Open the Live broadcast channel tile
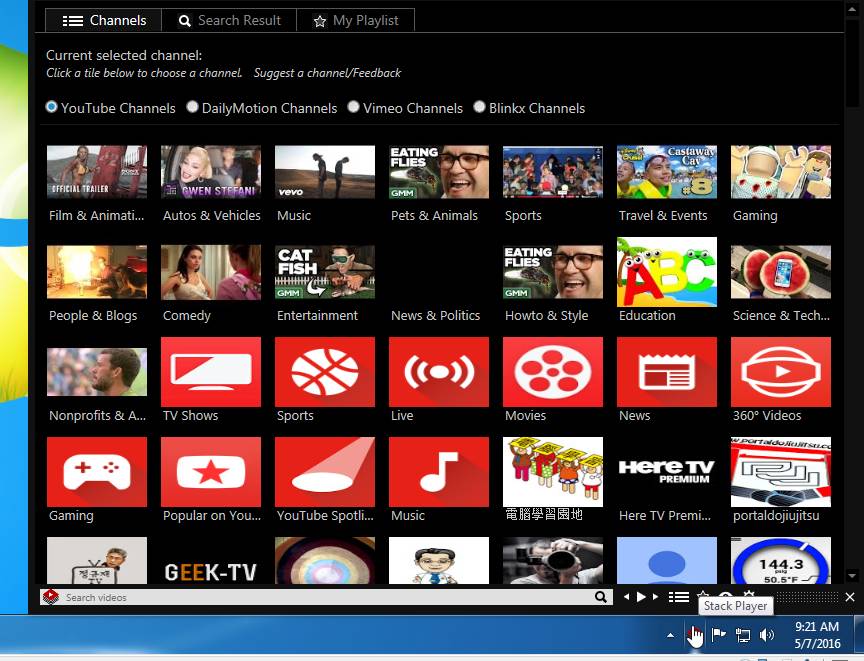The image size is (864, 661). click(438, 372)
